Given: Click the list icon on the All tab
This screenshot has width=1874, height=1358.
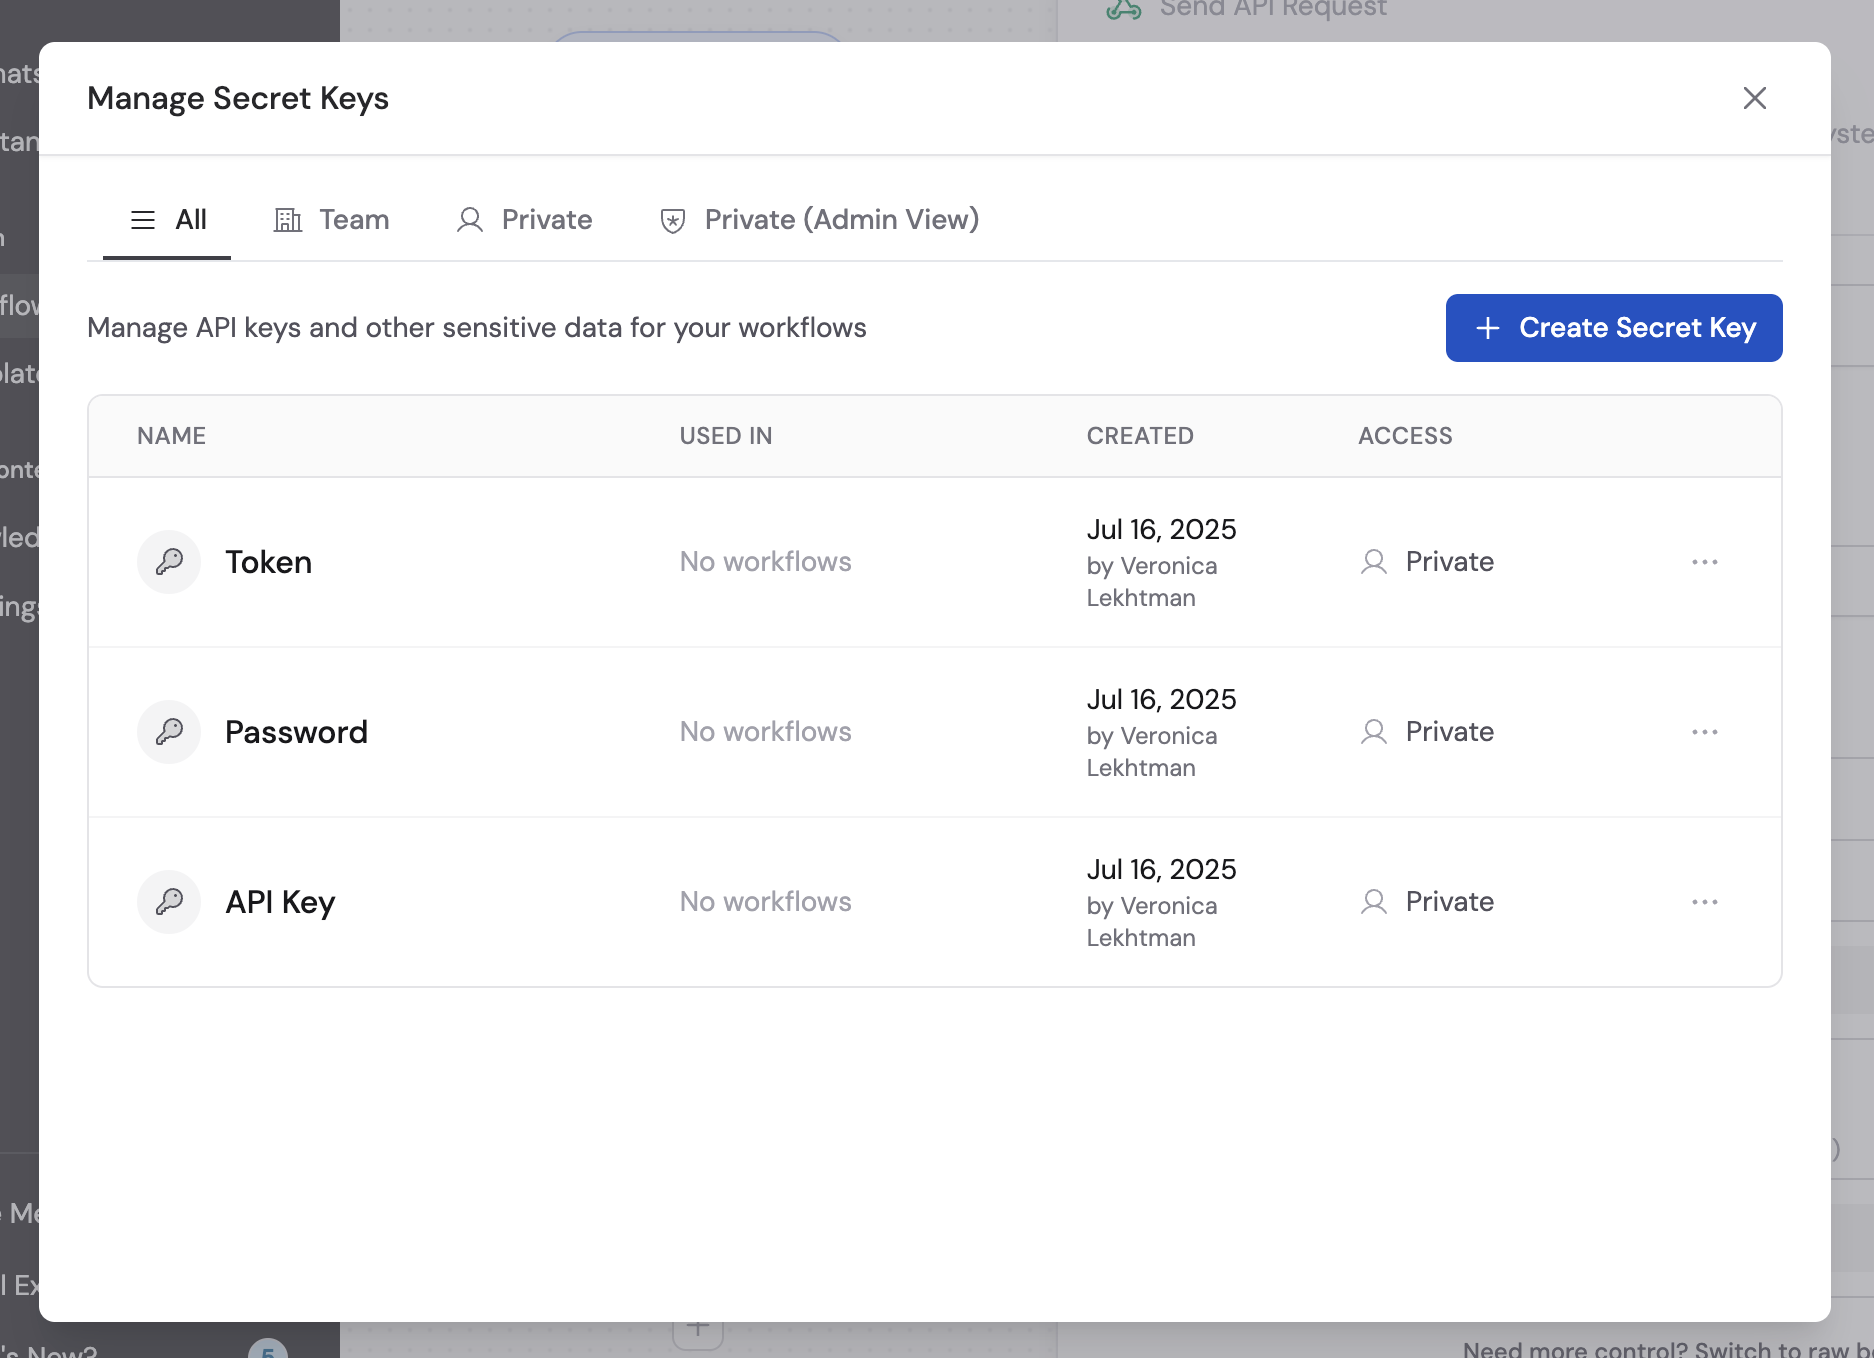Looking at the screenshot, I should 143,219.
